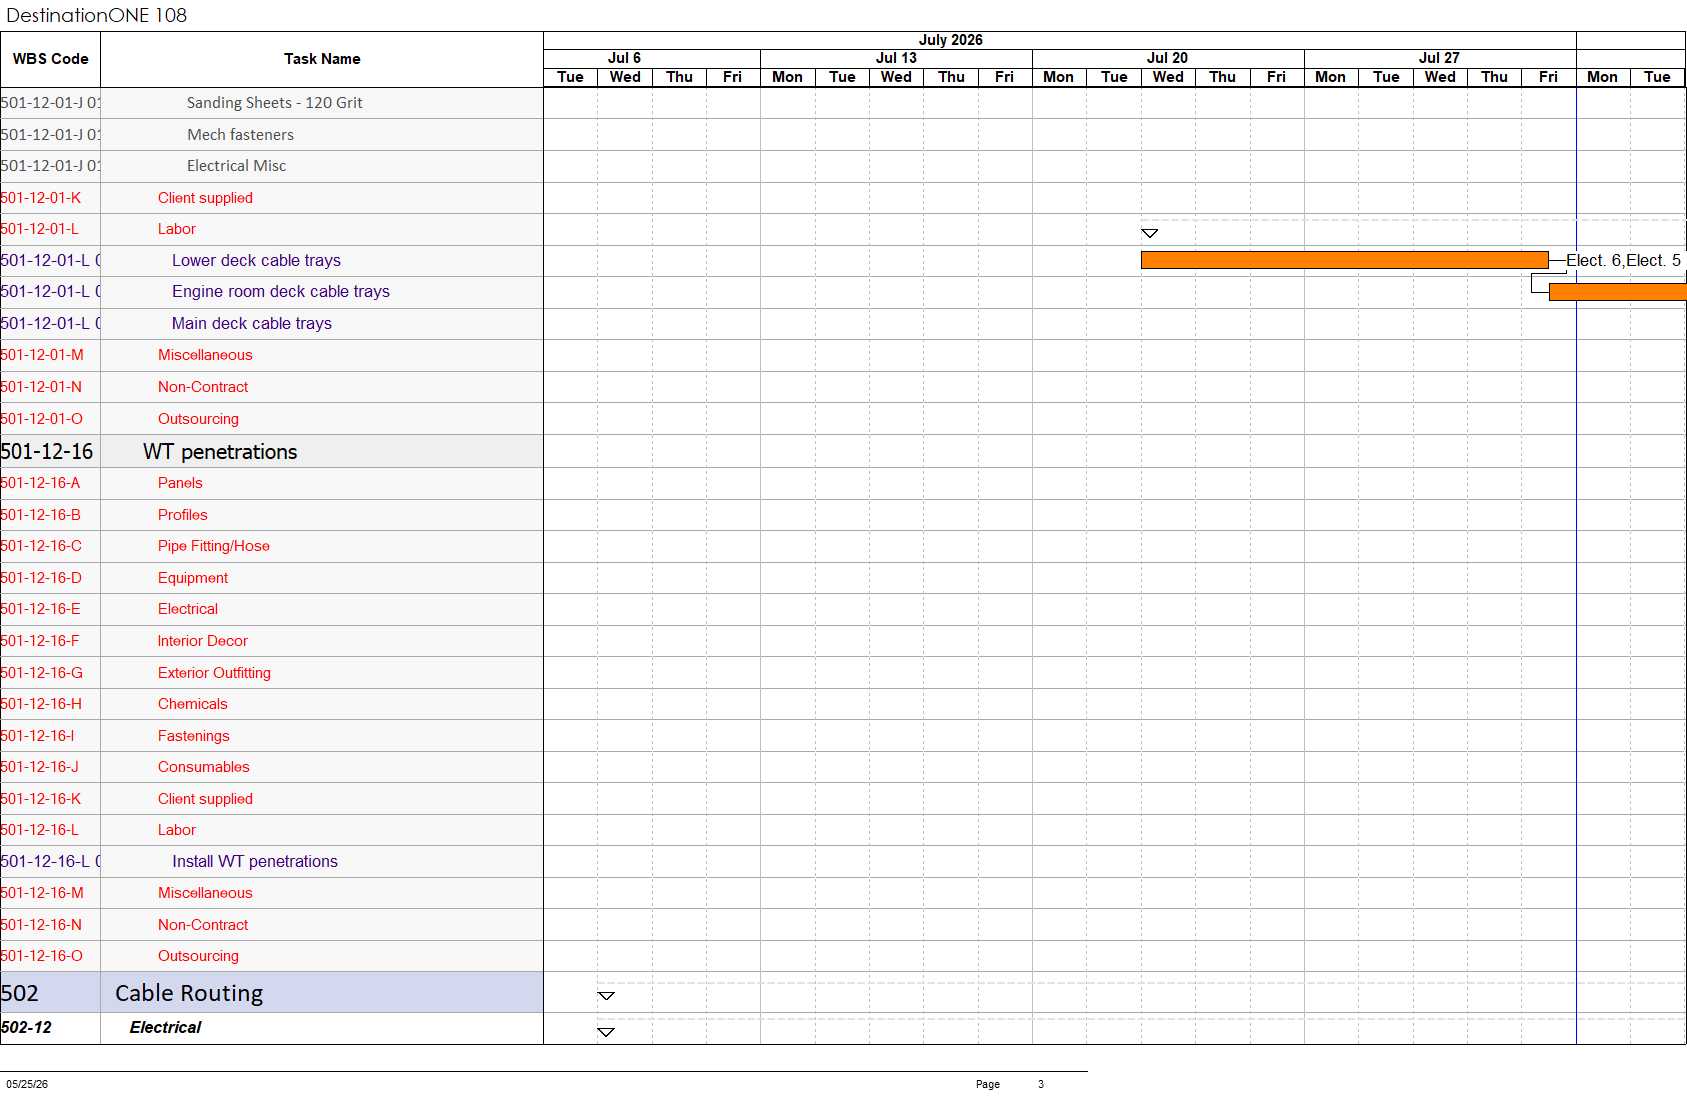Screen dimensions: 1687x1097
Task: Click the Elect. 6,Elect. 5 resource label
Action: [x=1623, y=261]
